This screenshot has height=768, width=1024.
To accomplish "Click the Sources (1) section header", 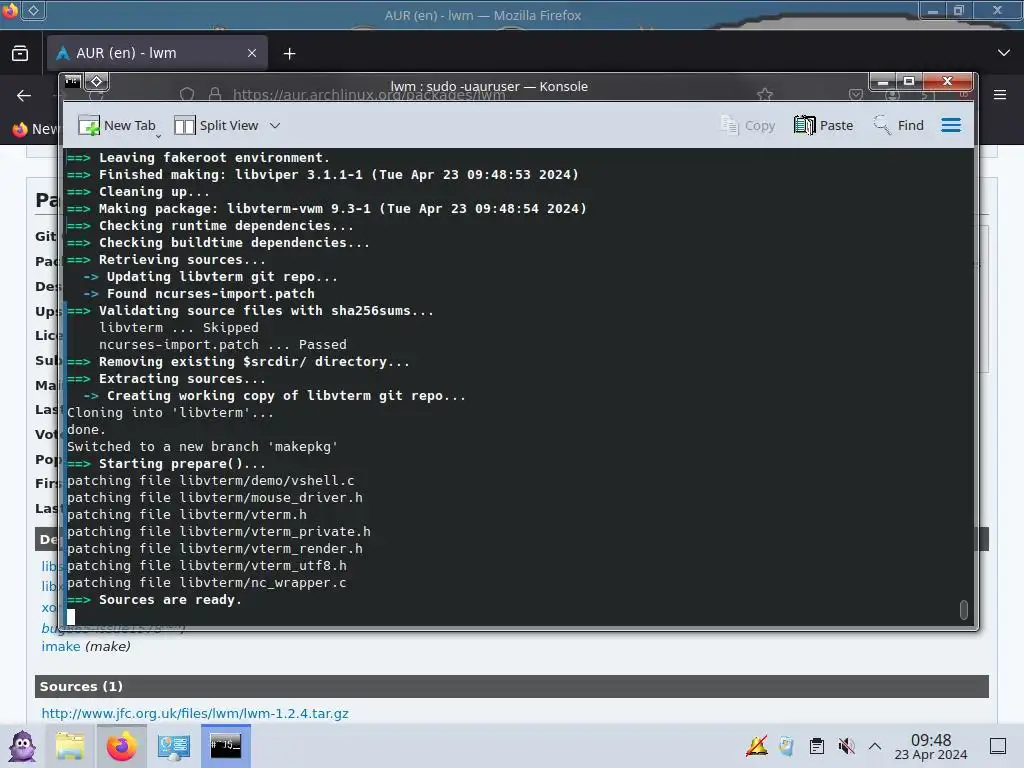I will point(511,686).
